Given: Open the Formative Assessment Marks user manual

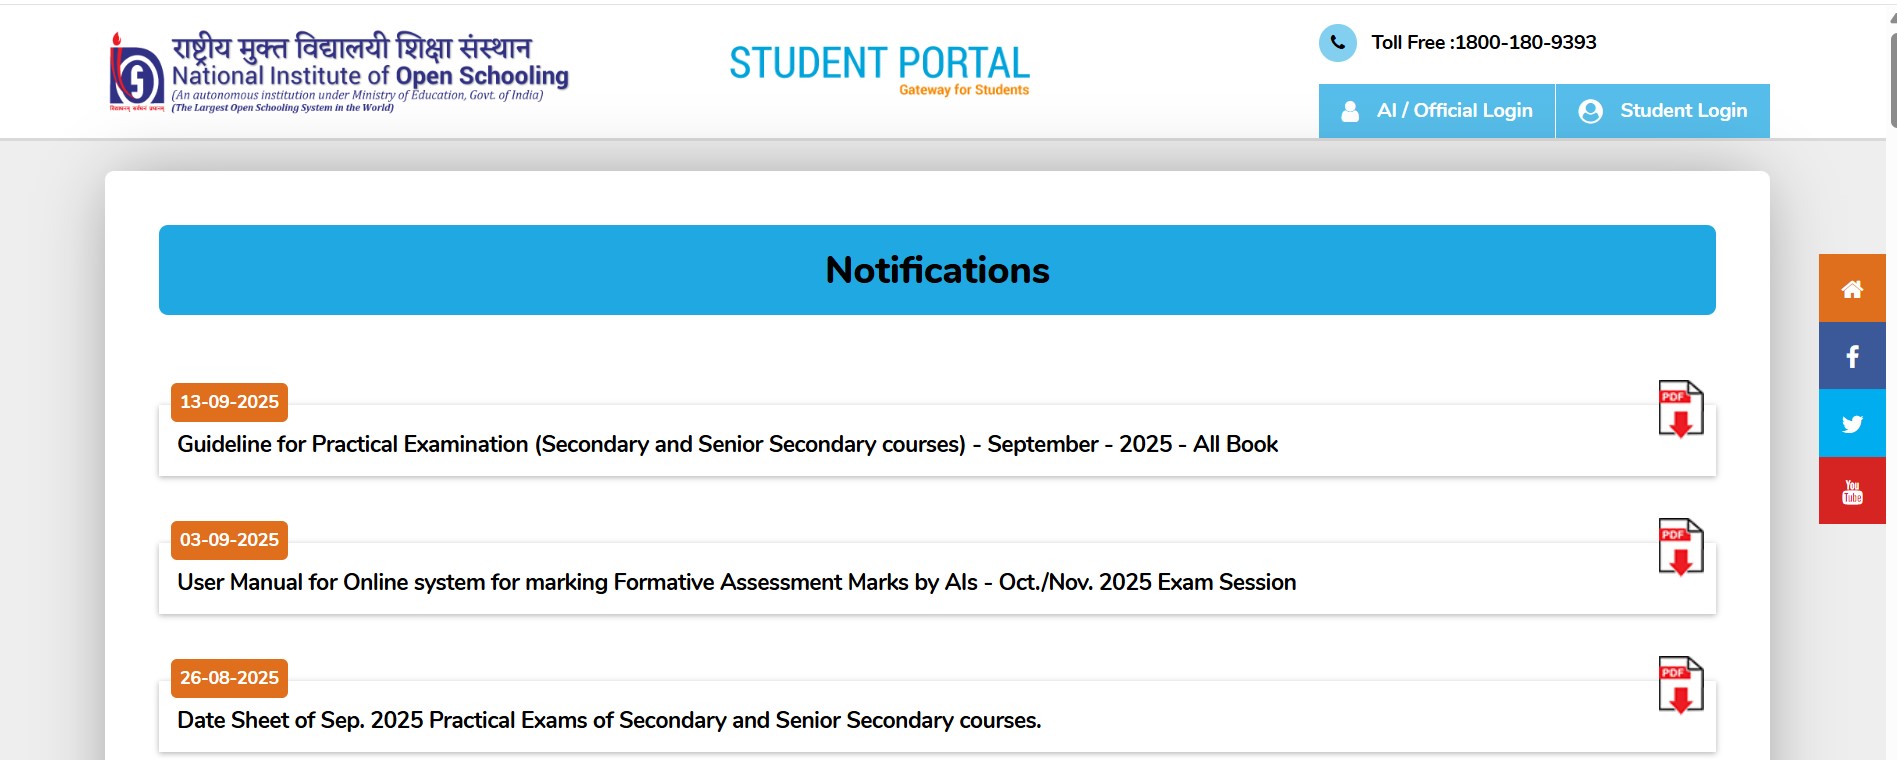Looking at the screenshot, I should click(x=735, y=581).
